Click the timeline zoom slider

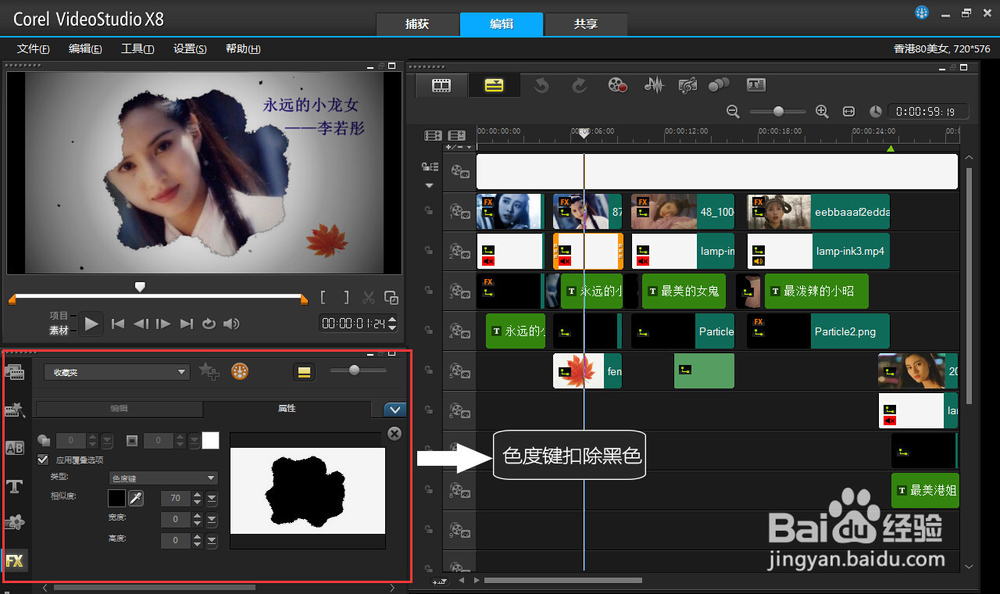[778, 112]
